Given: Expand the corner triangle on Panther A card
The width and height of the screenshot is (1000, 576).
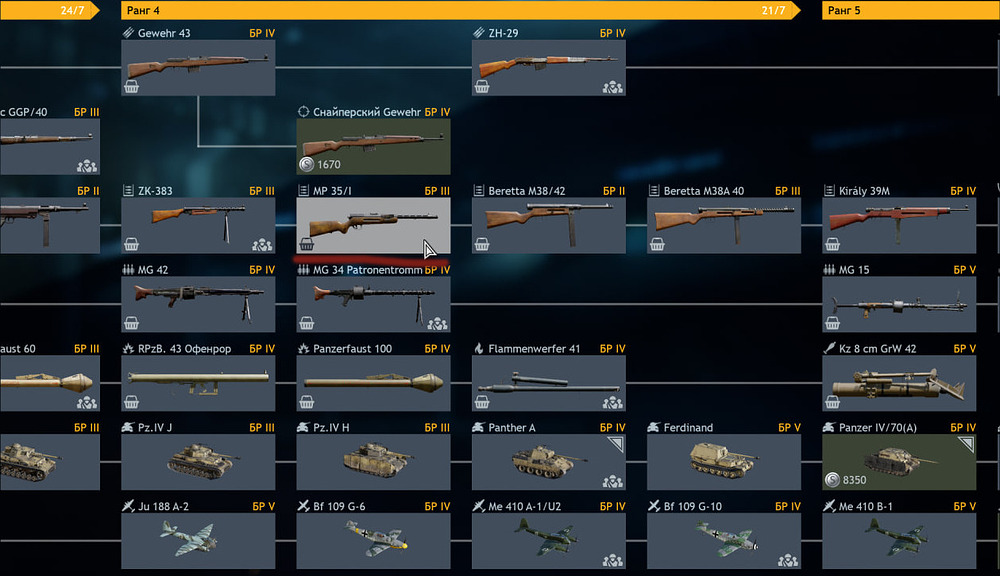Looking at the screenshot, I should [615, 444].
